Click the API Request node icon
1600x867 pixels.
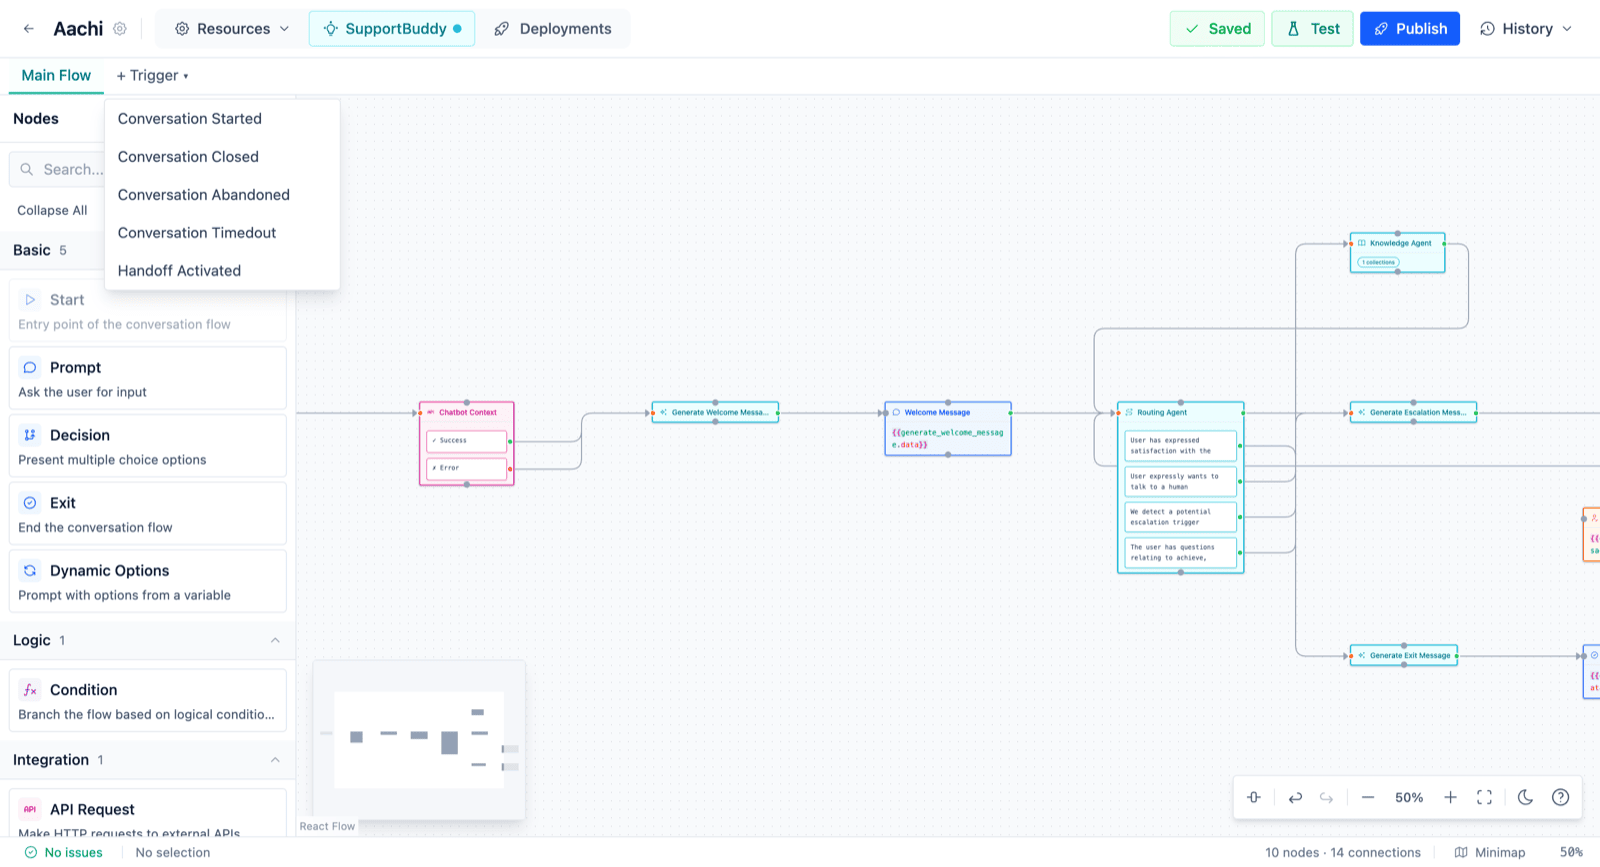click(x=30, y=810)
